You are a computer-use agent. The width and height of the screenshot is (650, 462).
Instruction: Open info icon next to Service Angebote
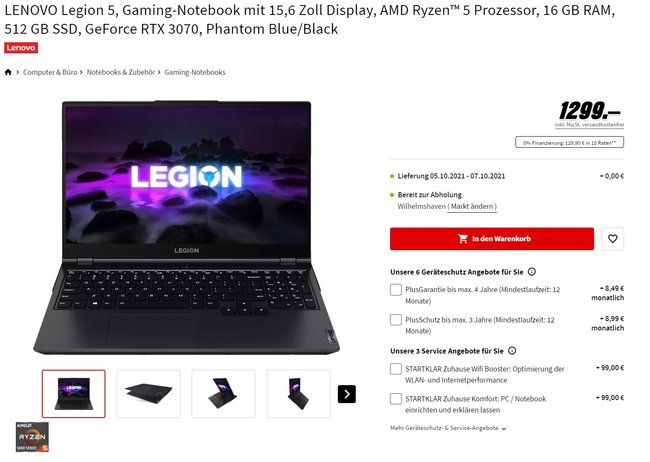pos(512,350)
